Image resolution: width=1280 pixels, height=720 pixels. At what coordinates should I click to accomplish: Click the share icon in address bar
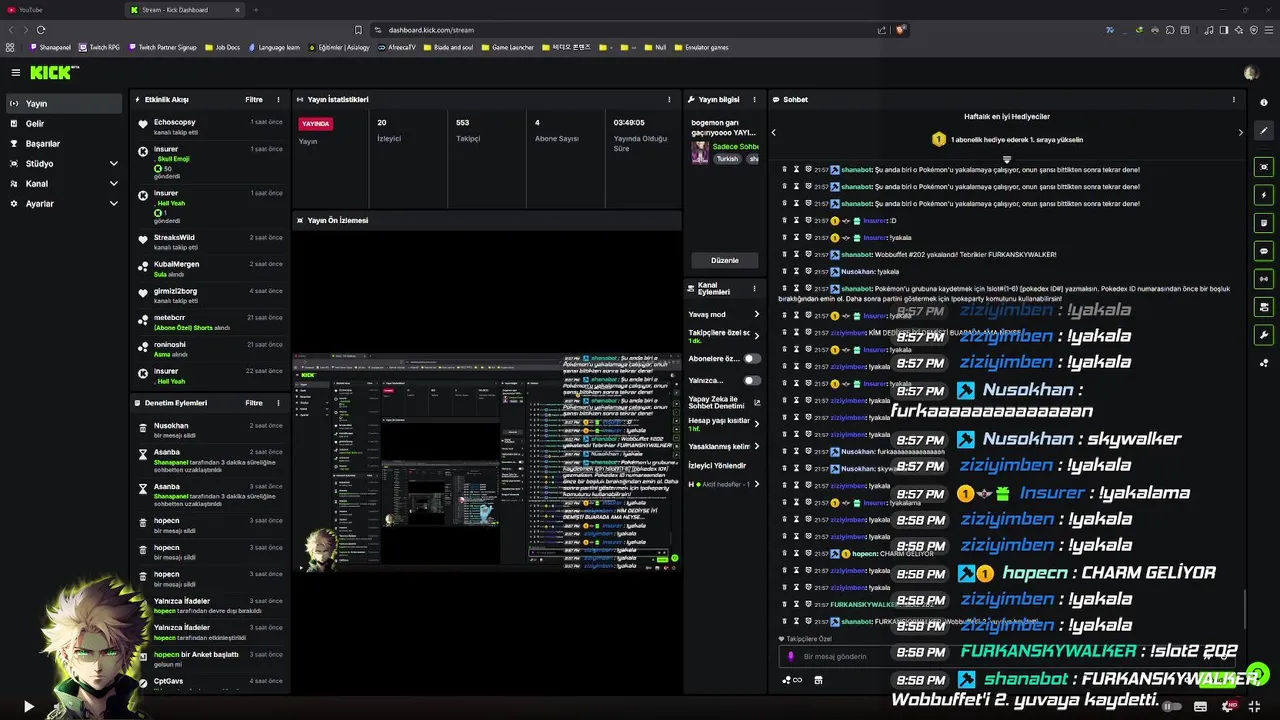pos(881,30)
